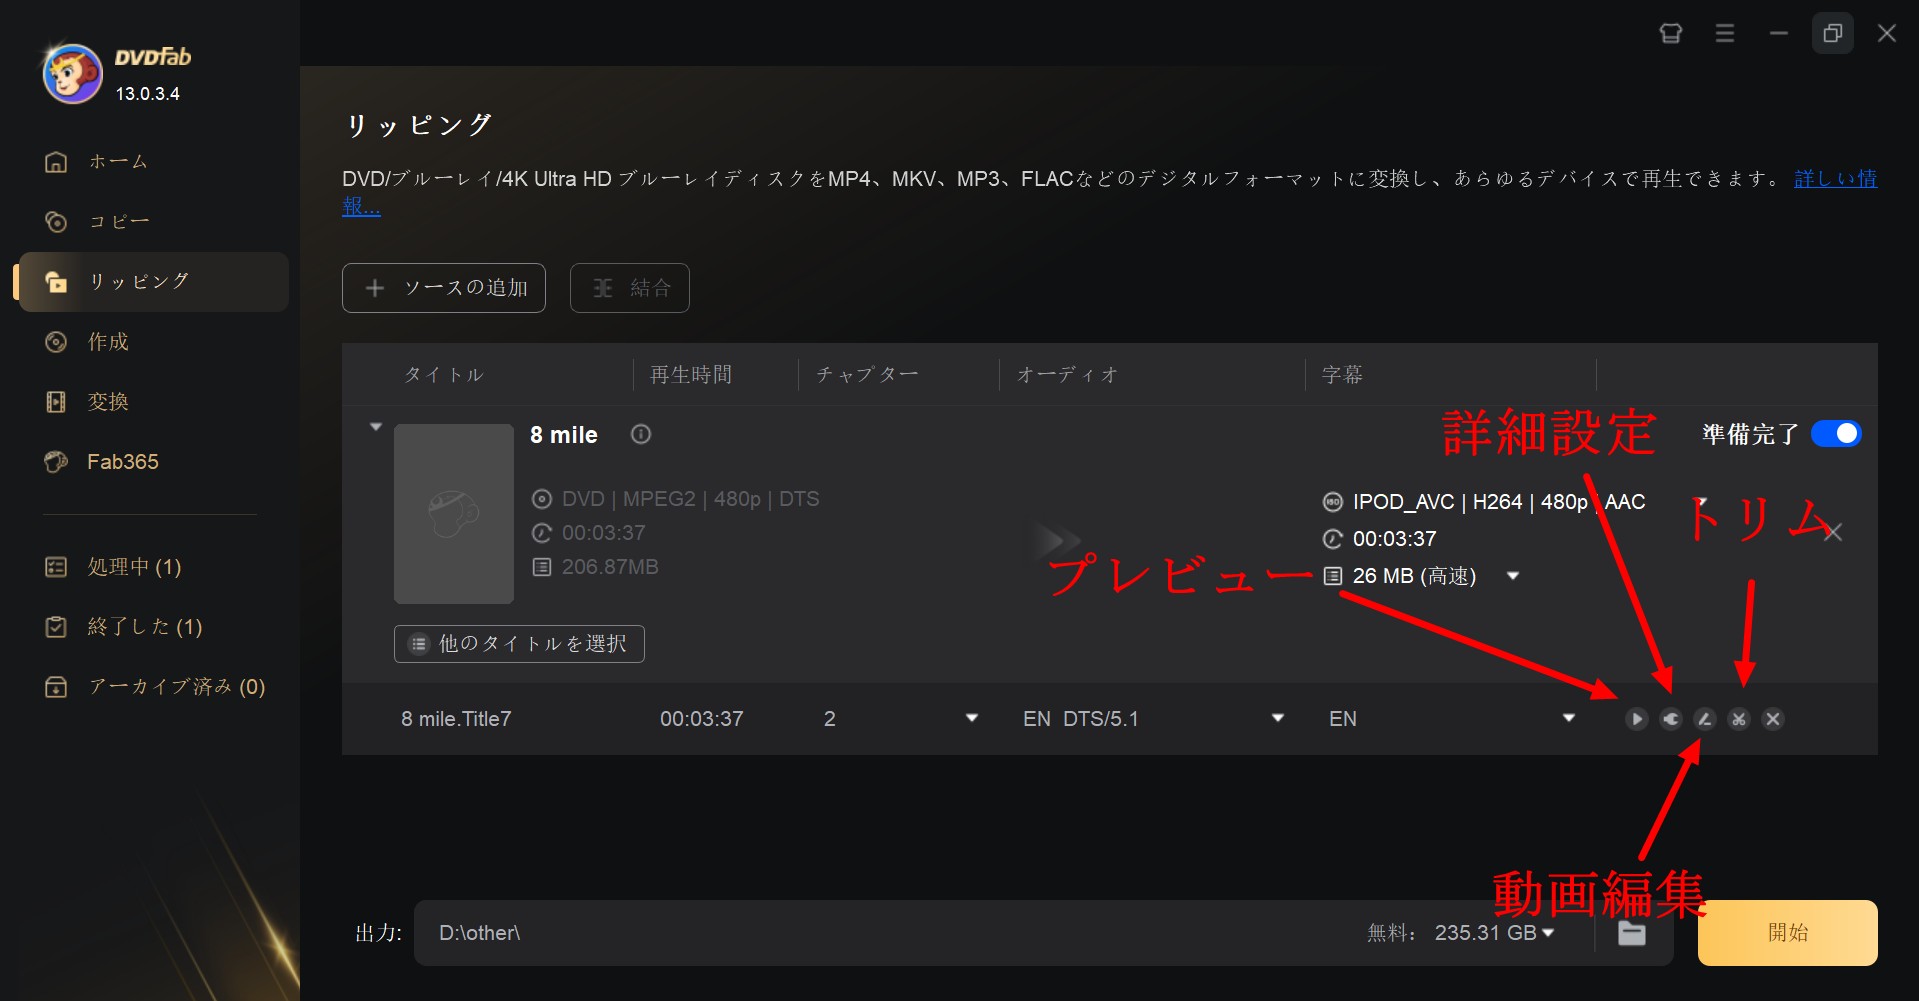The height and width of the screenshot is (1001, 1919).
Task: Click the 206.87MB source size text
Action: coord(610,567)
